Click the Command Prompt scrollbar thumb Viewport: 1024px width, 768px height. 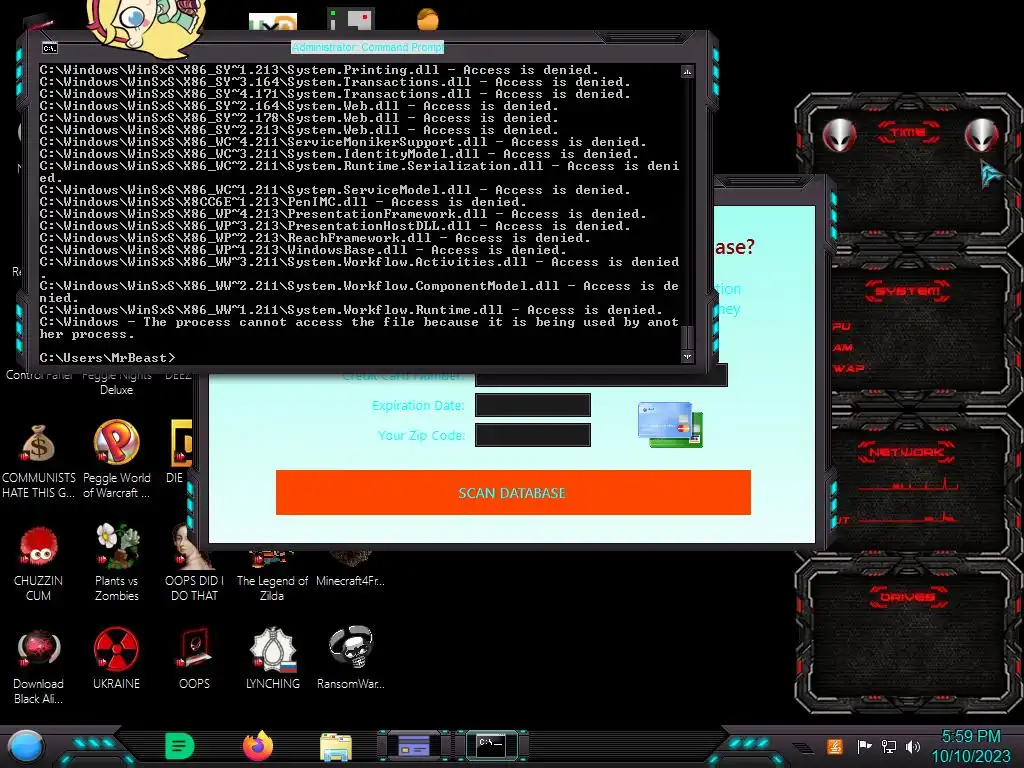tap(687, 338)
